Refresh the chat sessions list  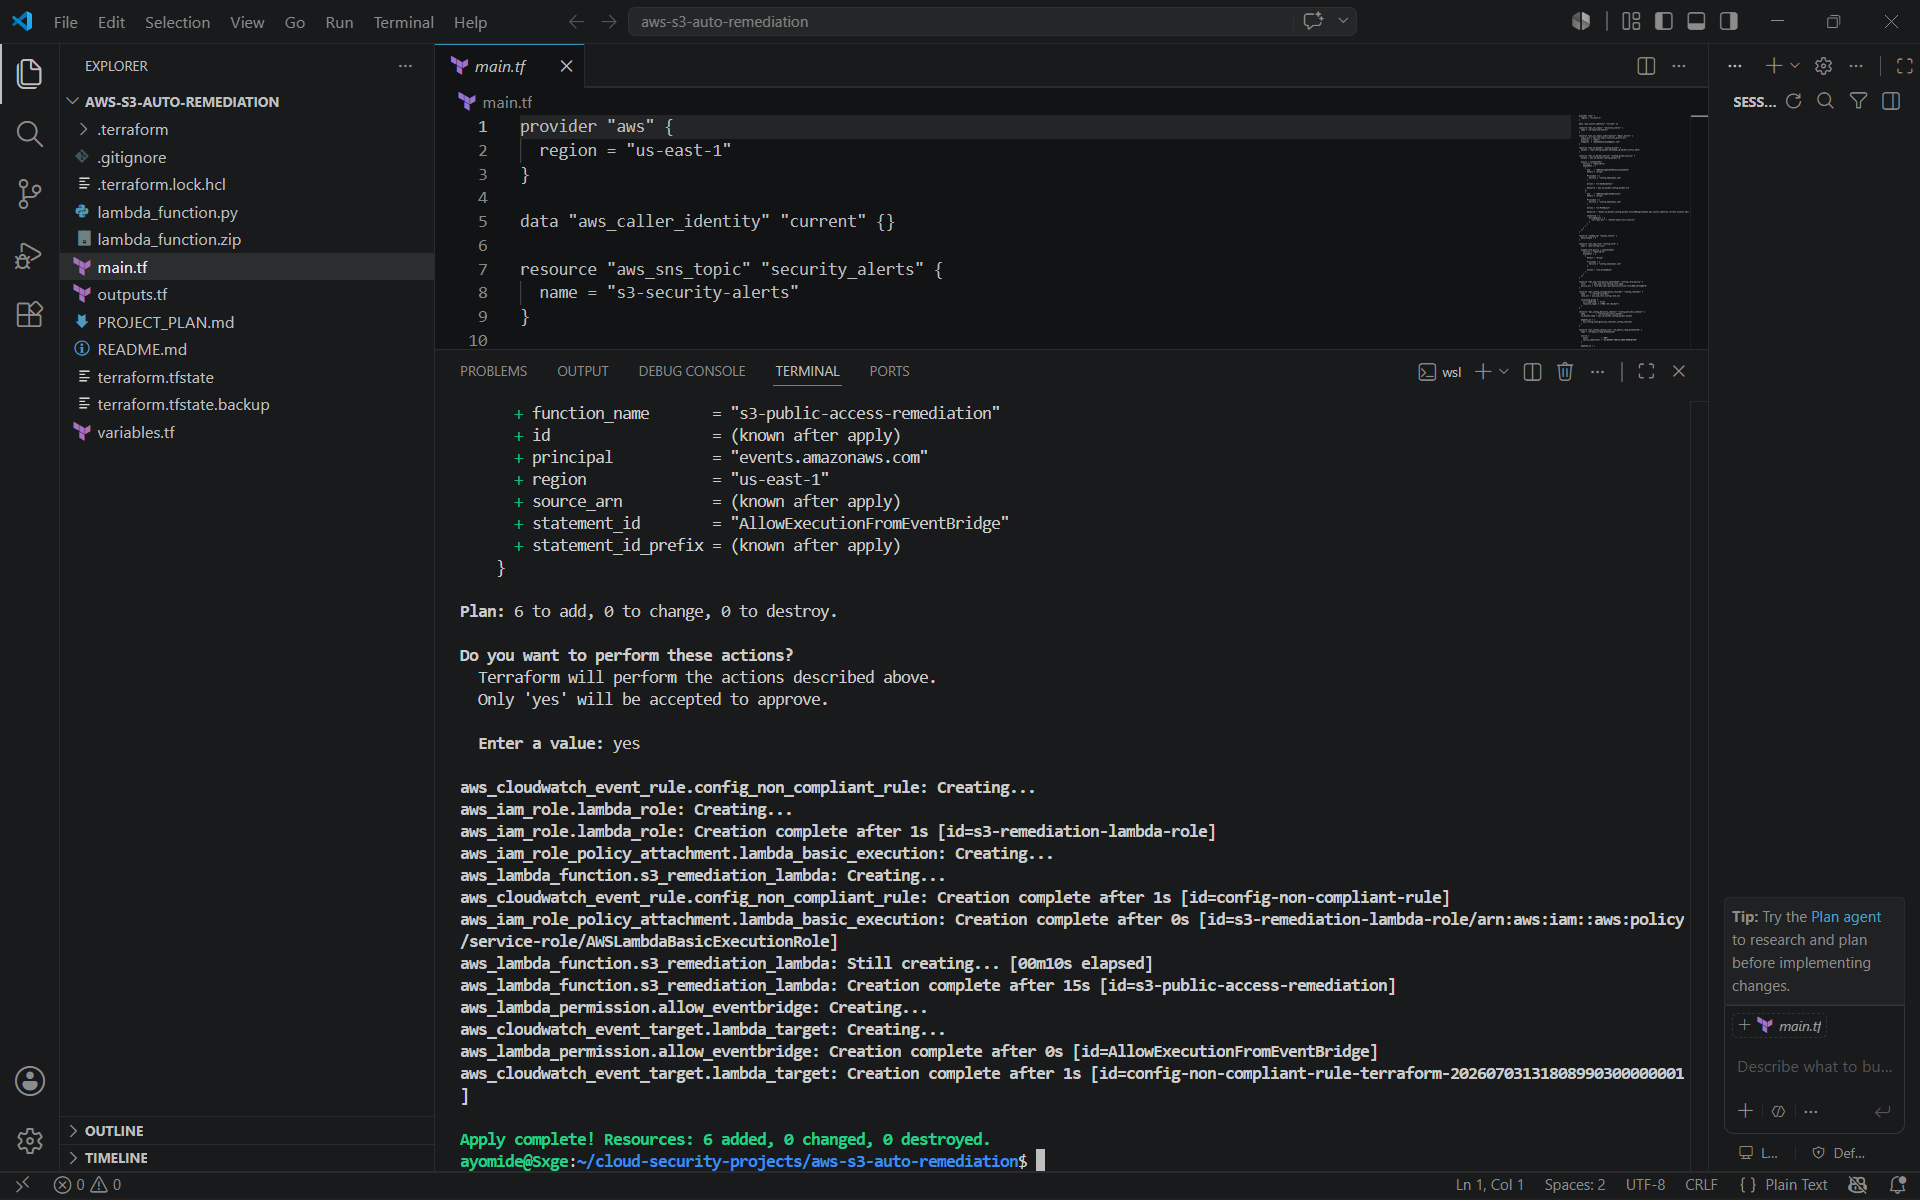[x=1794, y=101]
